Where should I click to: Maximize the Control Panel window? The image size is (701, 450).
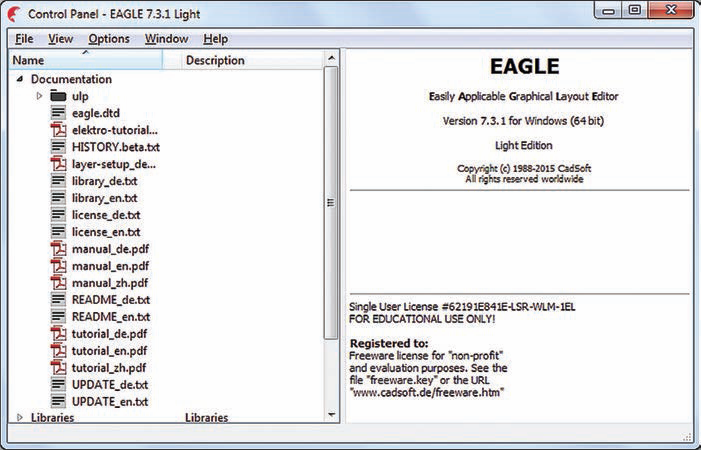pyautogui.click(x=634, y=11)
